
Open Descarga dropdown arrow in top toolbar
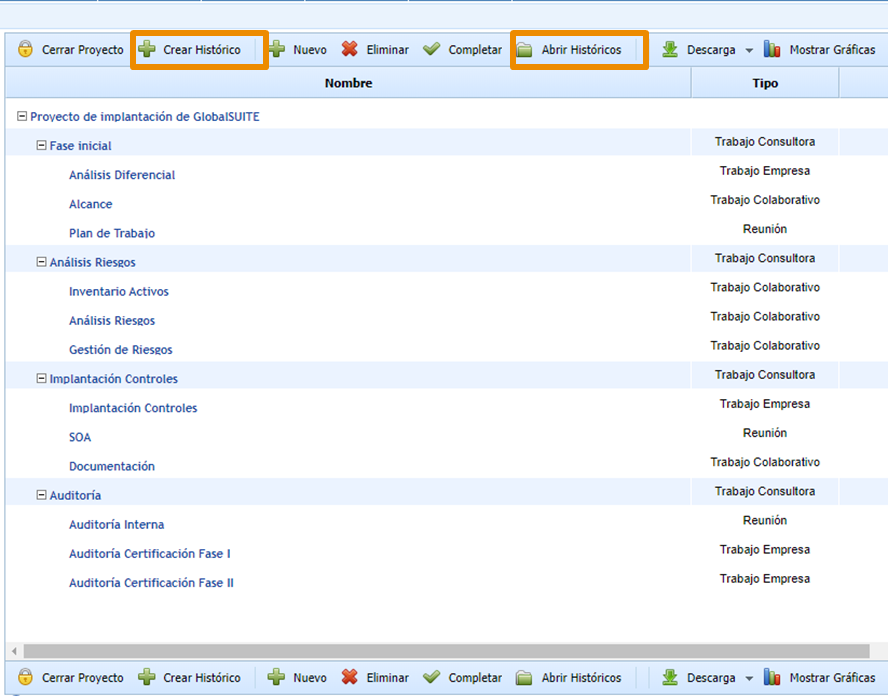point(749,51)
